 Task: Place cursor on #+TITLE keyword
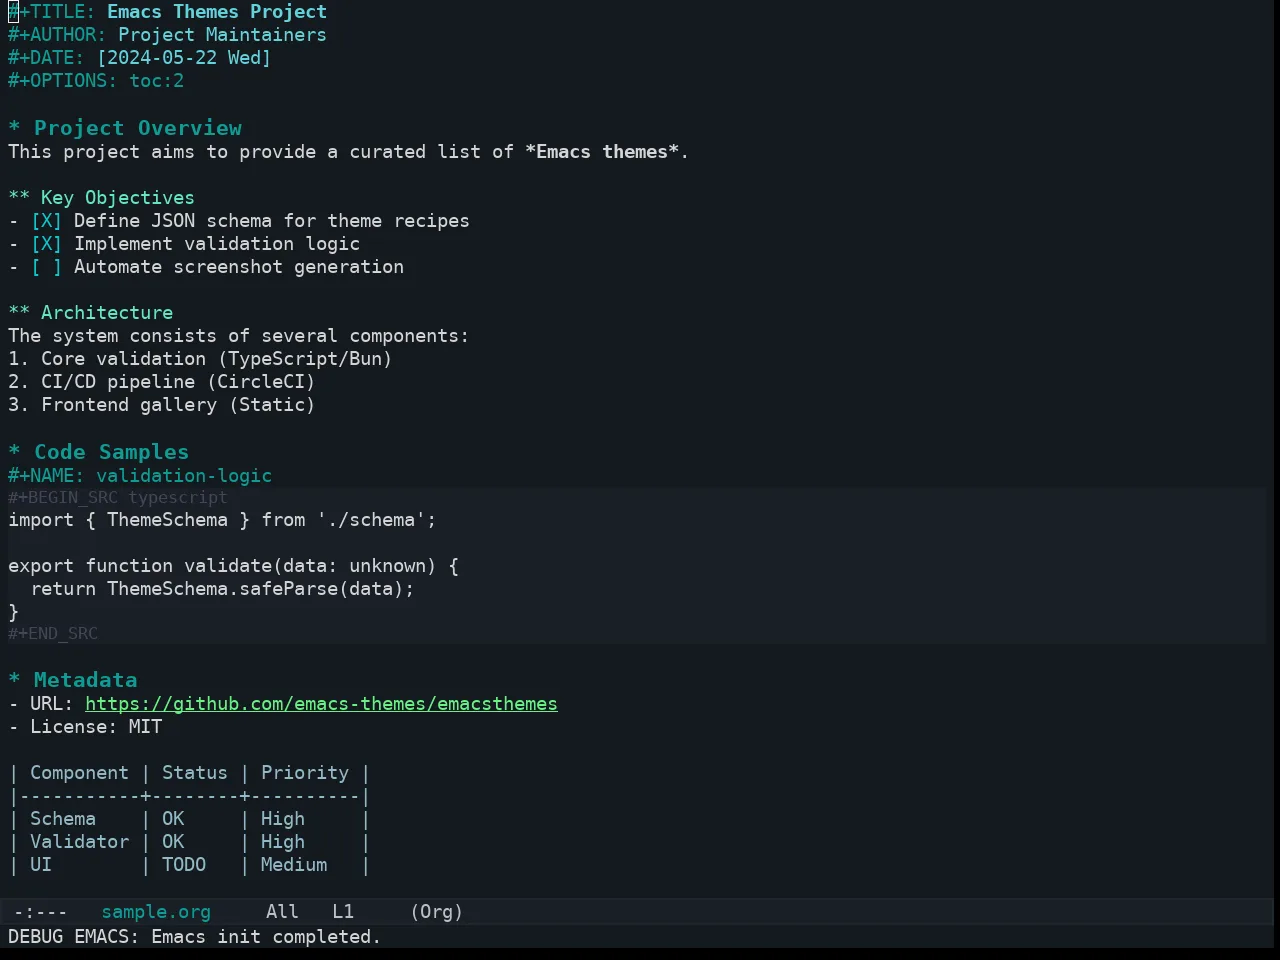coord(52,12)
